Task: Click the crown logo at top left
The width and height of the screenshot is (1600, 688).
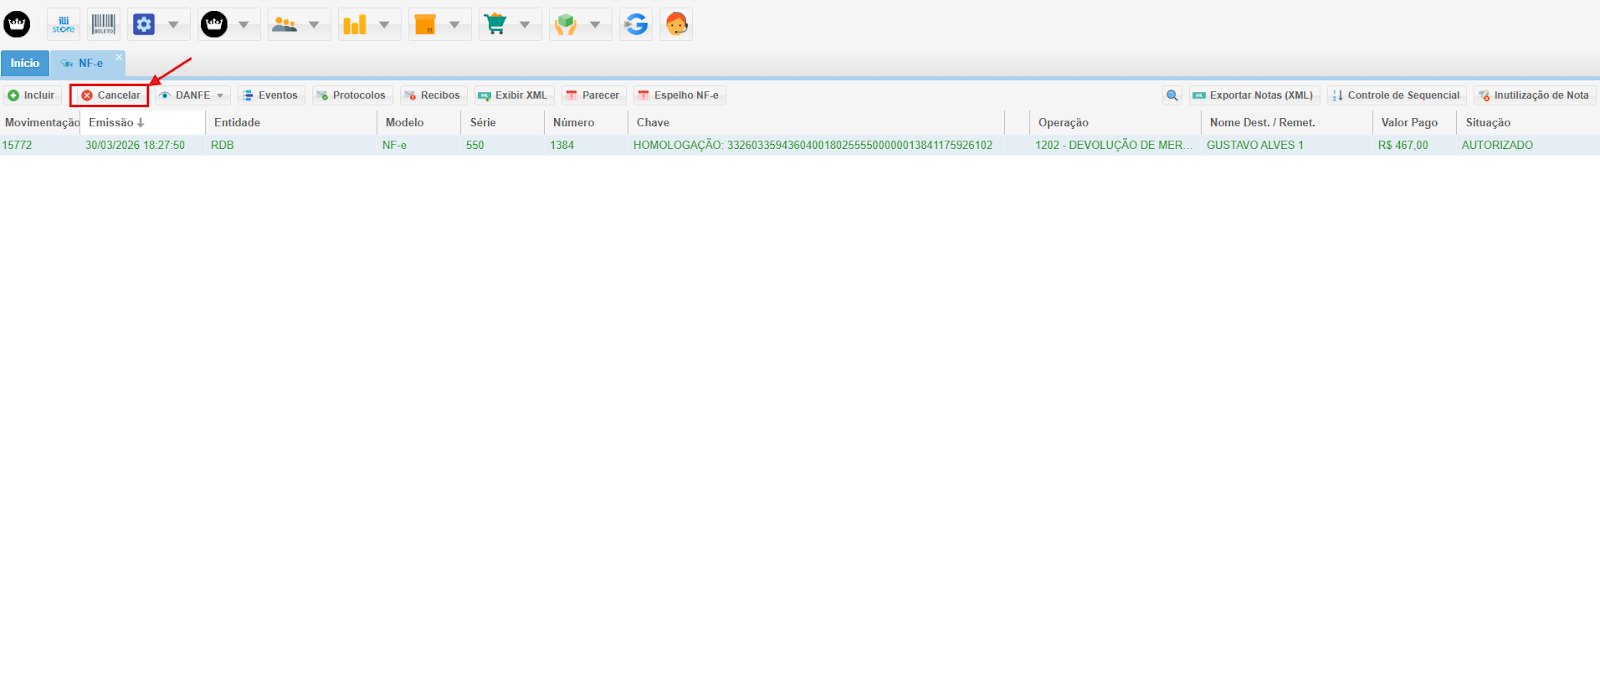Action: (17, 24)
